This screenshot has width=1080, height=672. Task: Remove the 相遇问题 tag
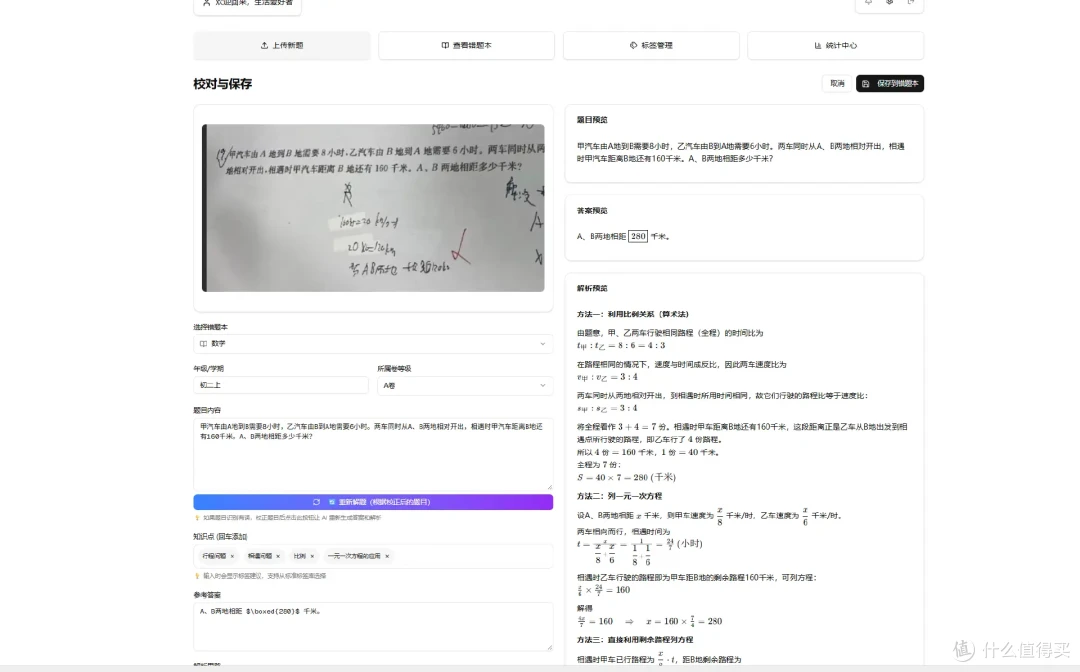(x=278, y=556)
